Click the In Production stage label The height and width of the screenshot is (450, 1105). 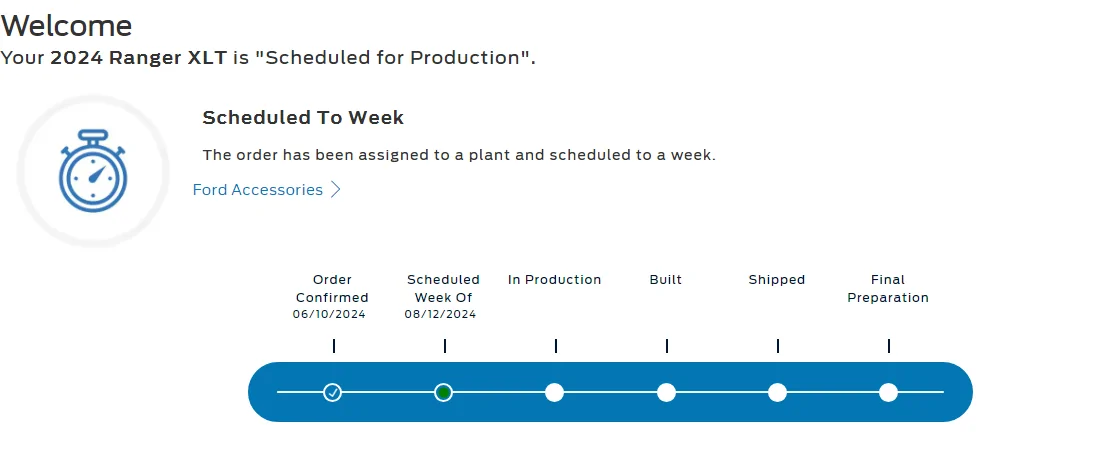(x=555, y=280)
